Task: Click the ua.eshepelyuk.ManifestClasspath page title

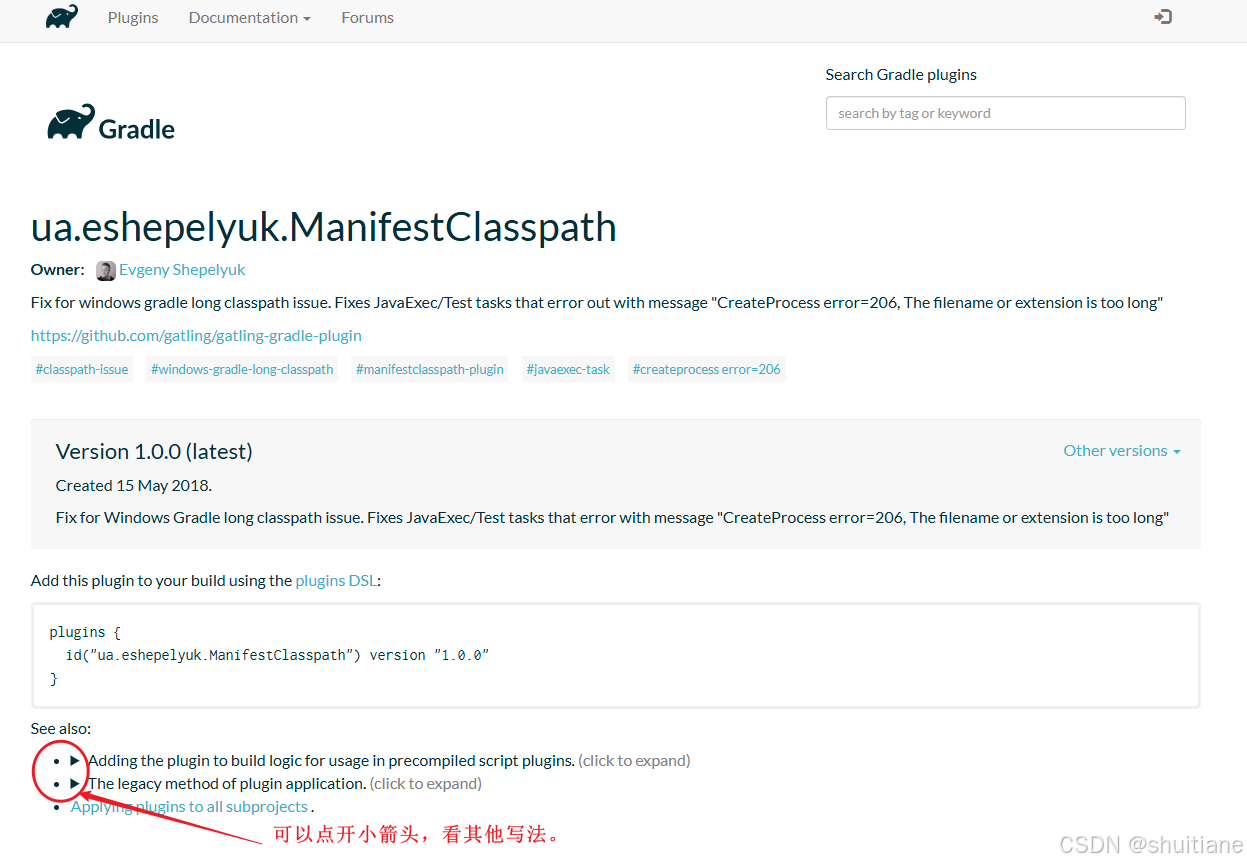Action: click(324, 228)
